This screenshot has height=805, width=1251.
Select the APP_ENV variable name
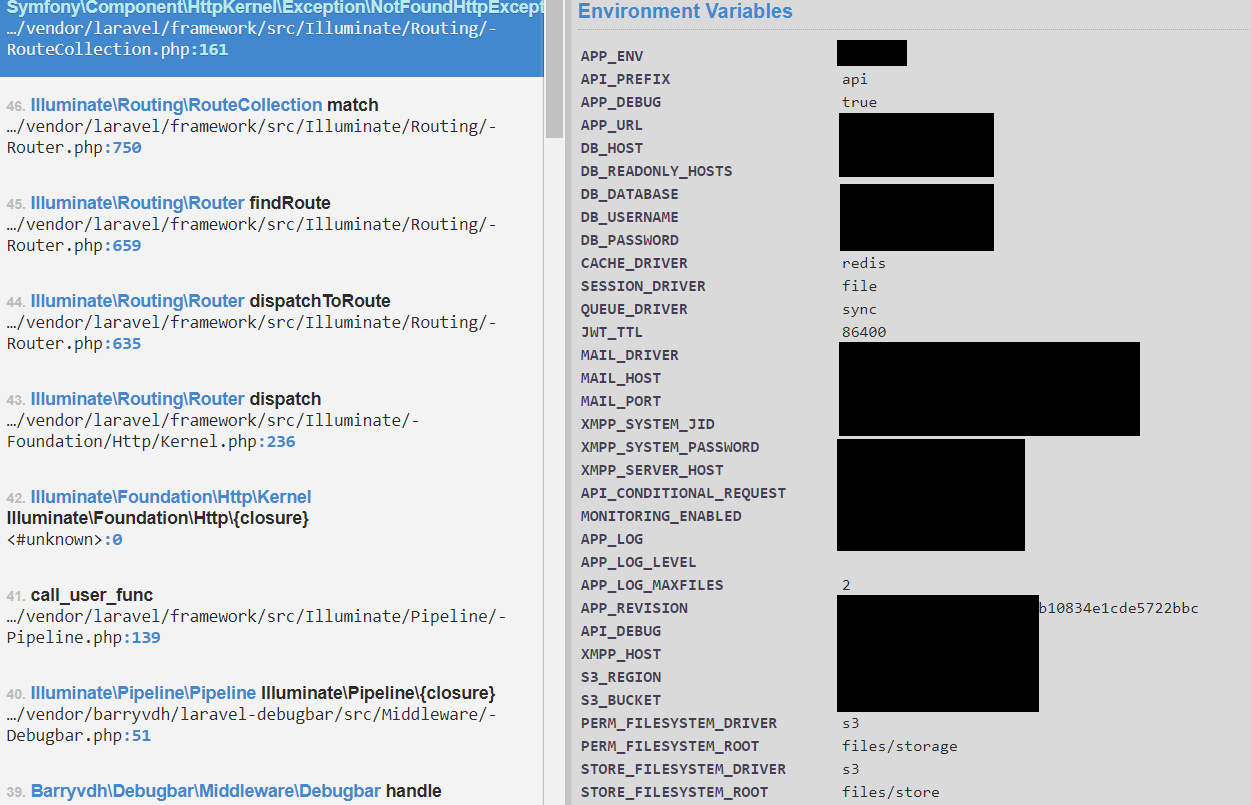611,56
